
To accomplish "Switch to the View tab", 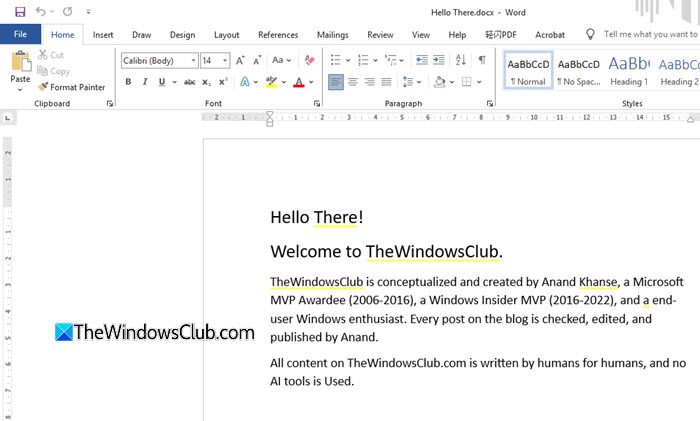I will (x=421, y=35).
